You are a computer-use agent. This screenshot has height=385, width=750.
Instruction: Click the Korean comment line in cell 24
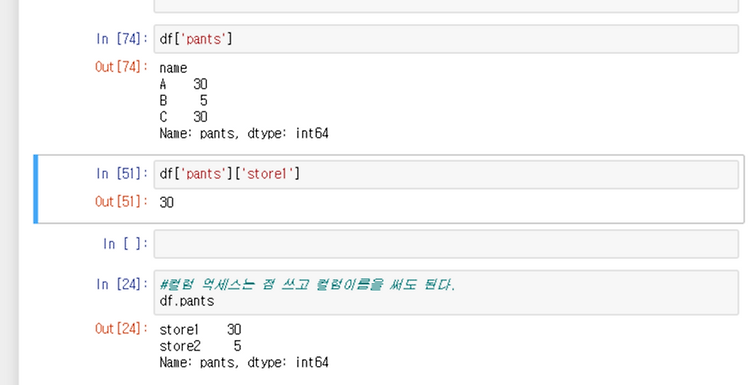tap(308, 285)
